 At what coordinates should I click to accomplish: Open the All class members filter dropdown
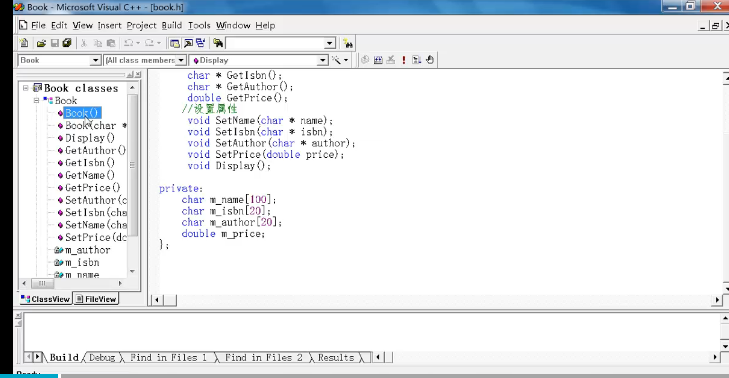pyautogui.click(x=181, y=60)
